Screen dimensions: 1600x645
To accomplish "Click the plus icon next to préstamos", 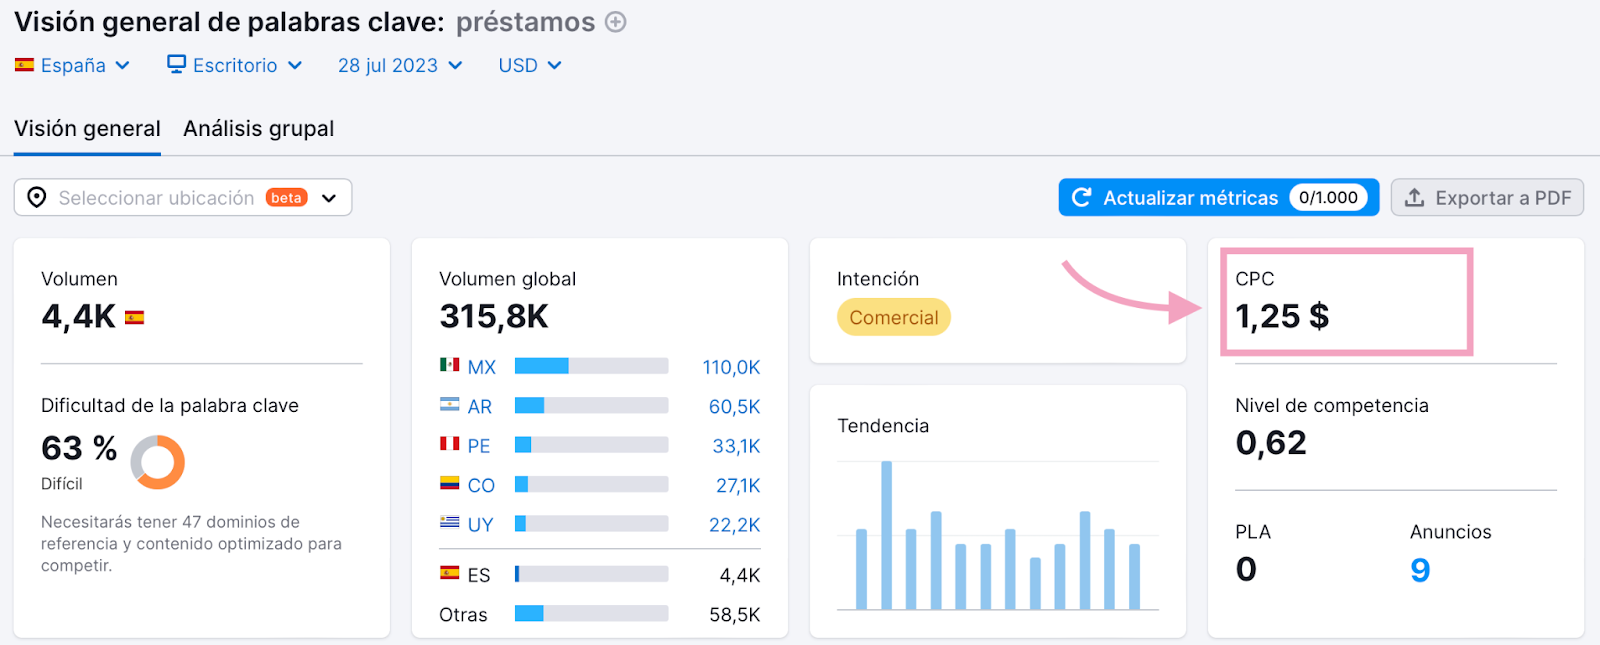I will (616, 22).
